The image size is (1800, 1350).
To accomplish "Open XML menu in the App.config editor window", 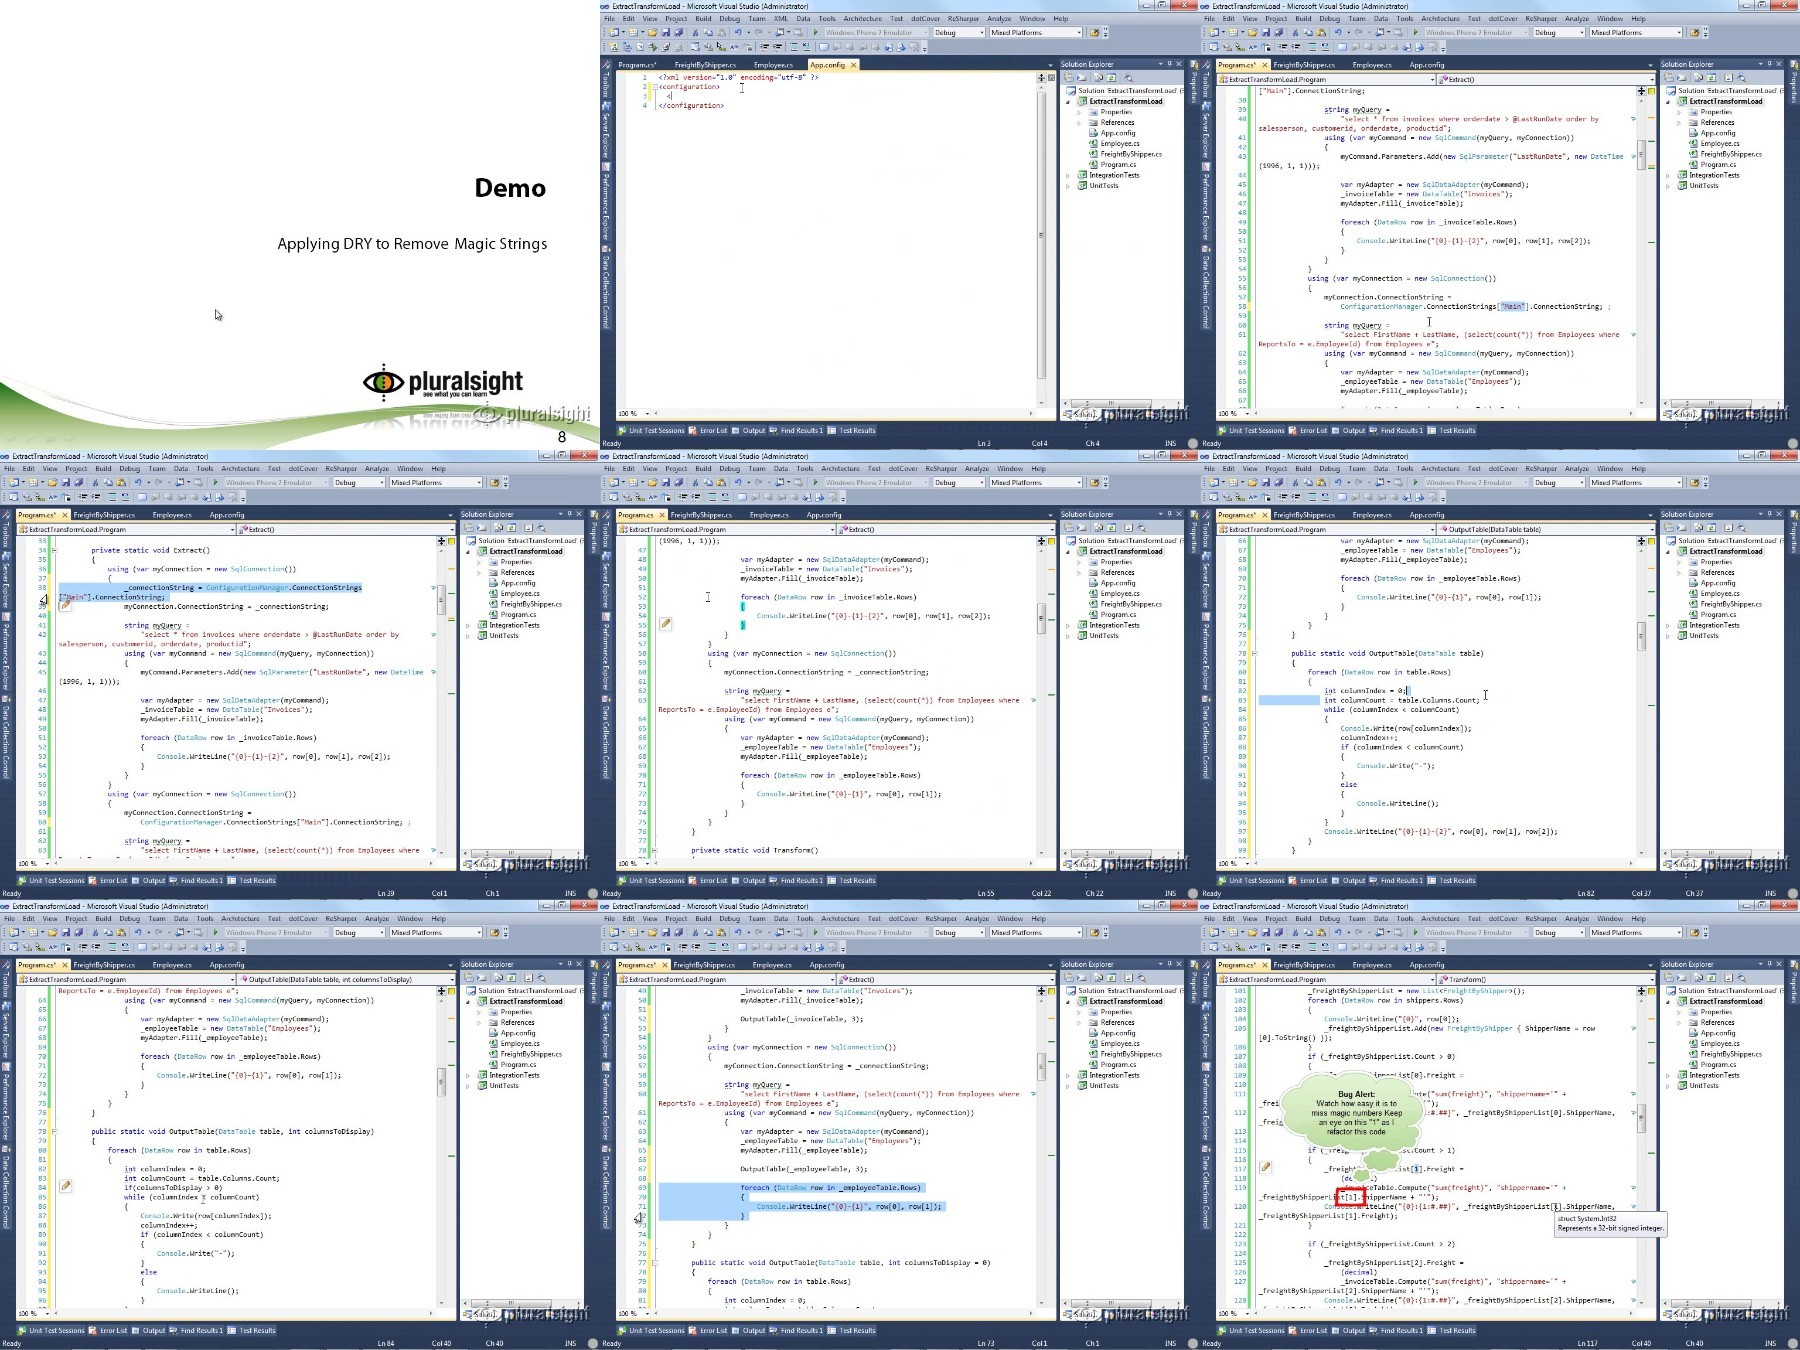I will [x=780, y=18].
